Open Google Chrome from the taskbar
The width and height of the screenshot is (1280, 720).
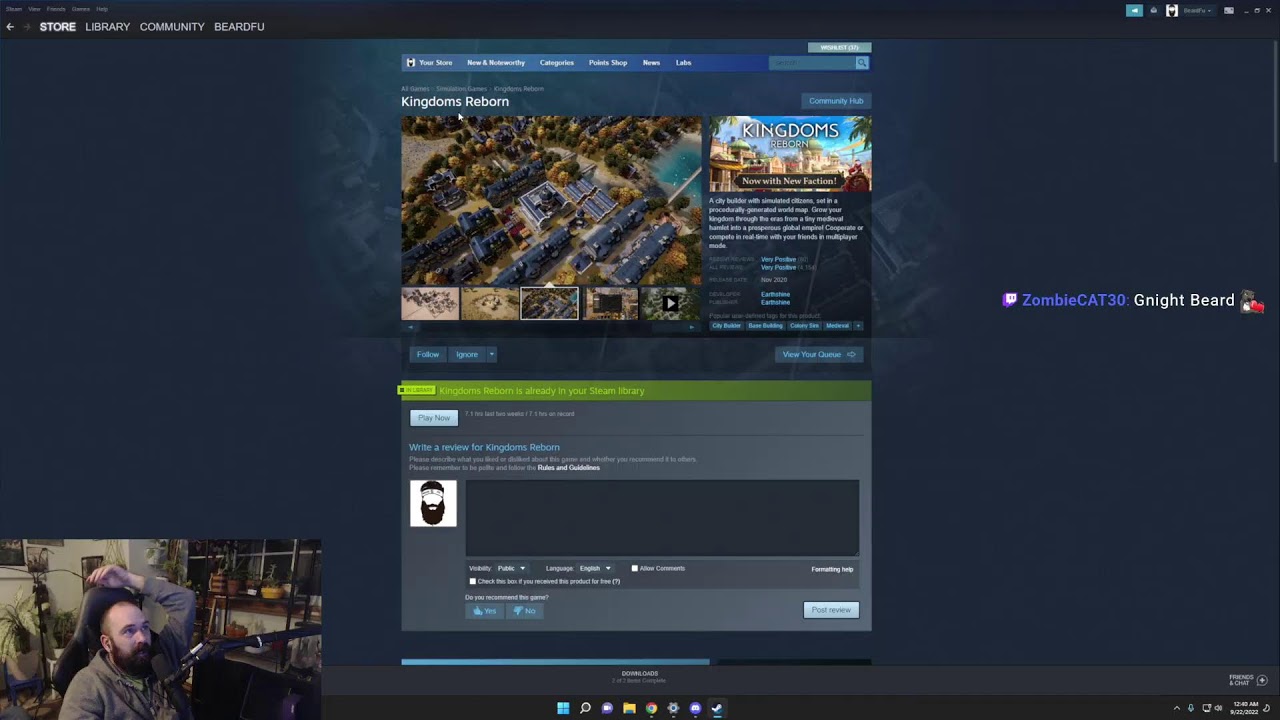pos(651,708)
